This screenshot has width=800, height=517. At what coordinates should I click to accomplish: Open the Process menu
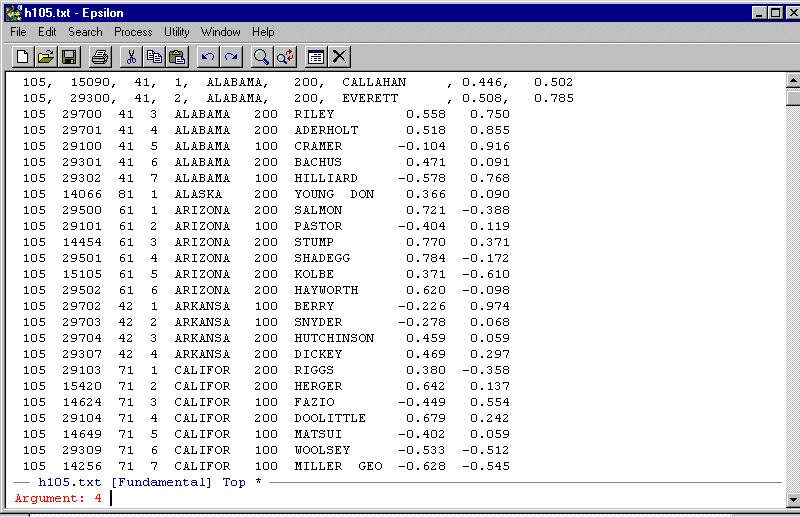pos(133,32)
